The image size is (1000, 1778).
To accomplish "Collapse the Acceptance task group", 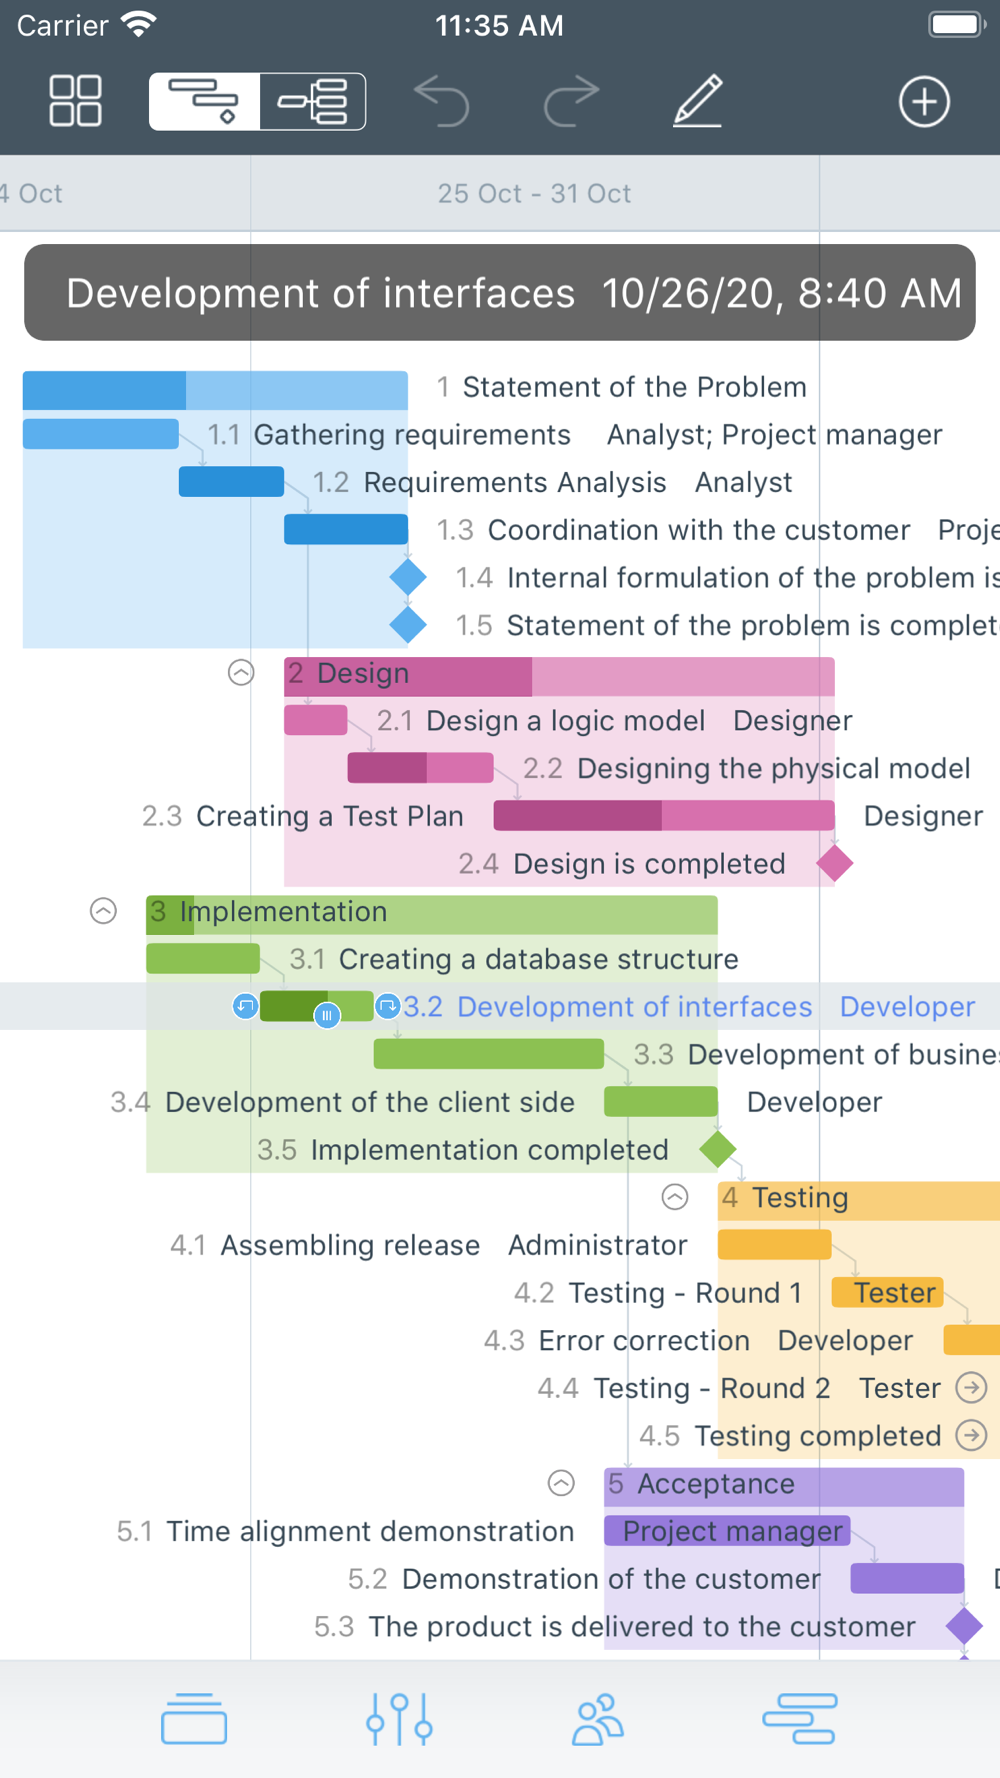I will coord(561,1483).
